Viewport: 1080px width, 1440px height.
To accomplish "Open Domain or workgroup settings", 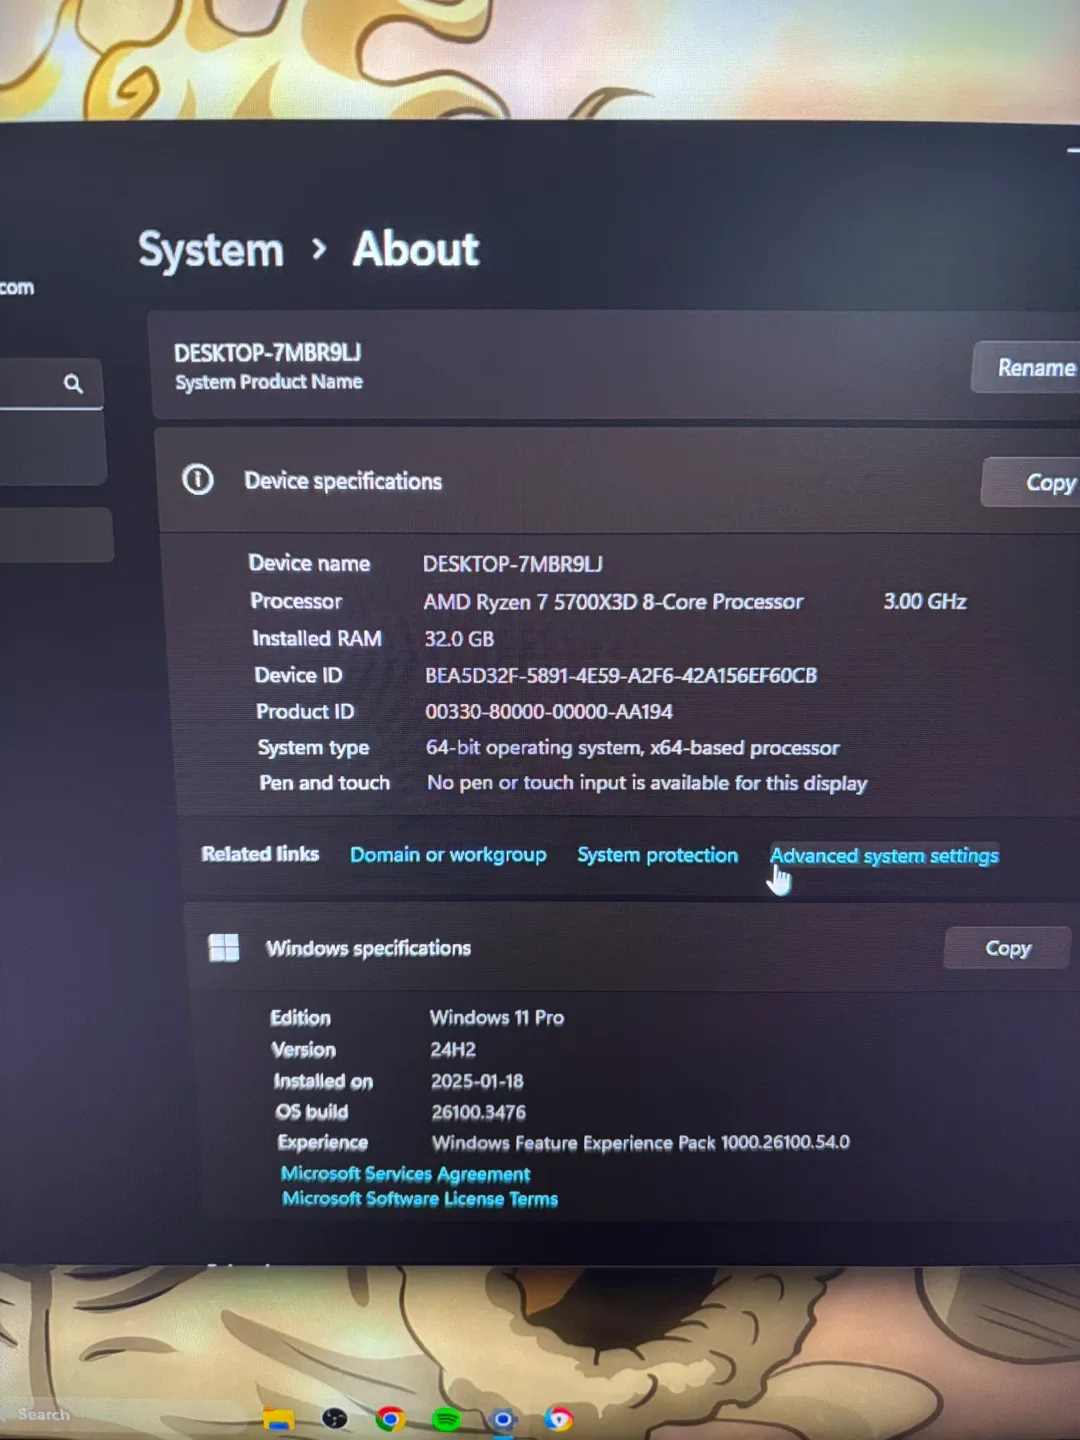I will click(x=447, y=855).
